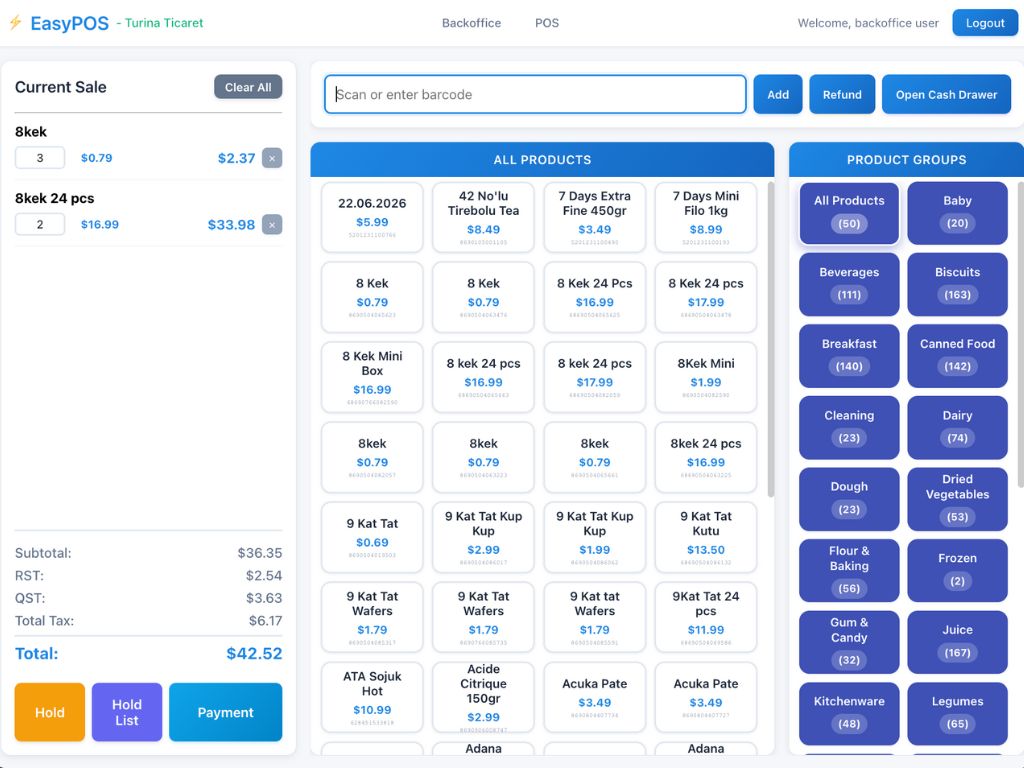This screenshot has width=1024, height=768.
Task: Focus the barcode scan input field
Action: [535, 95]
